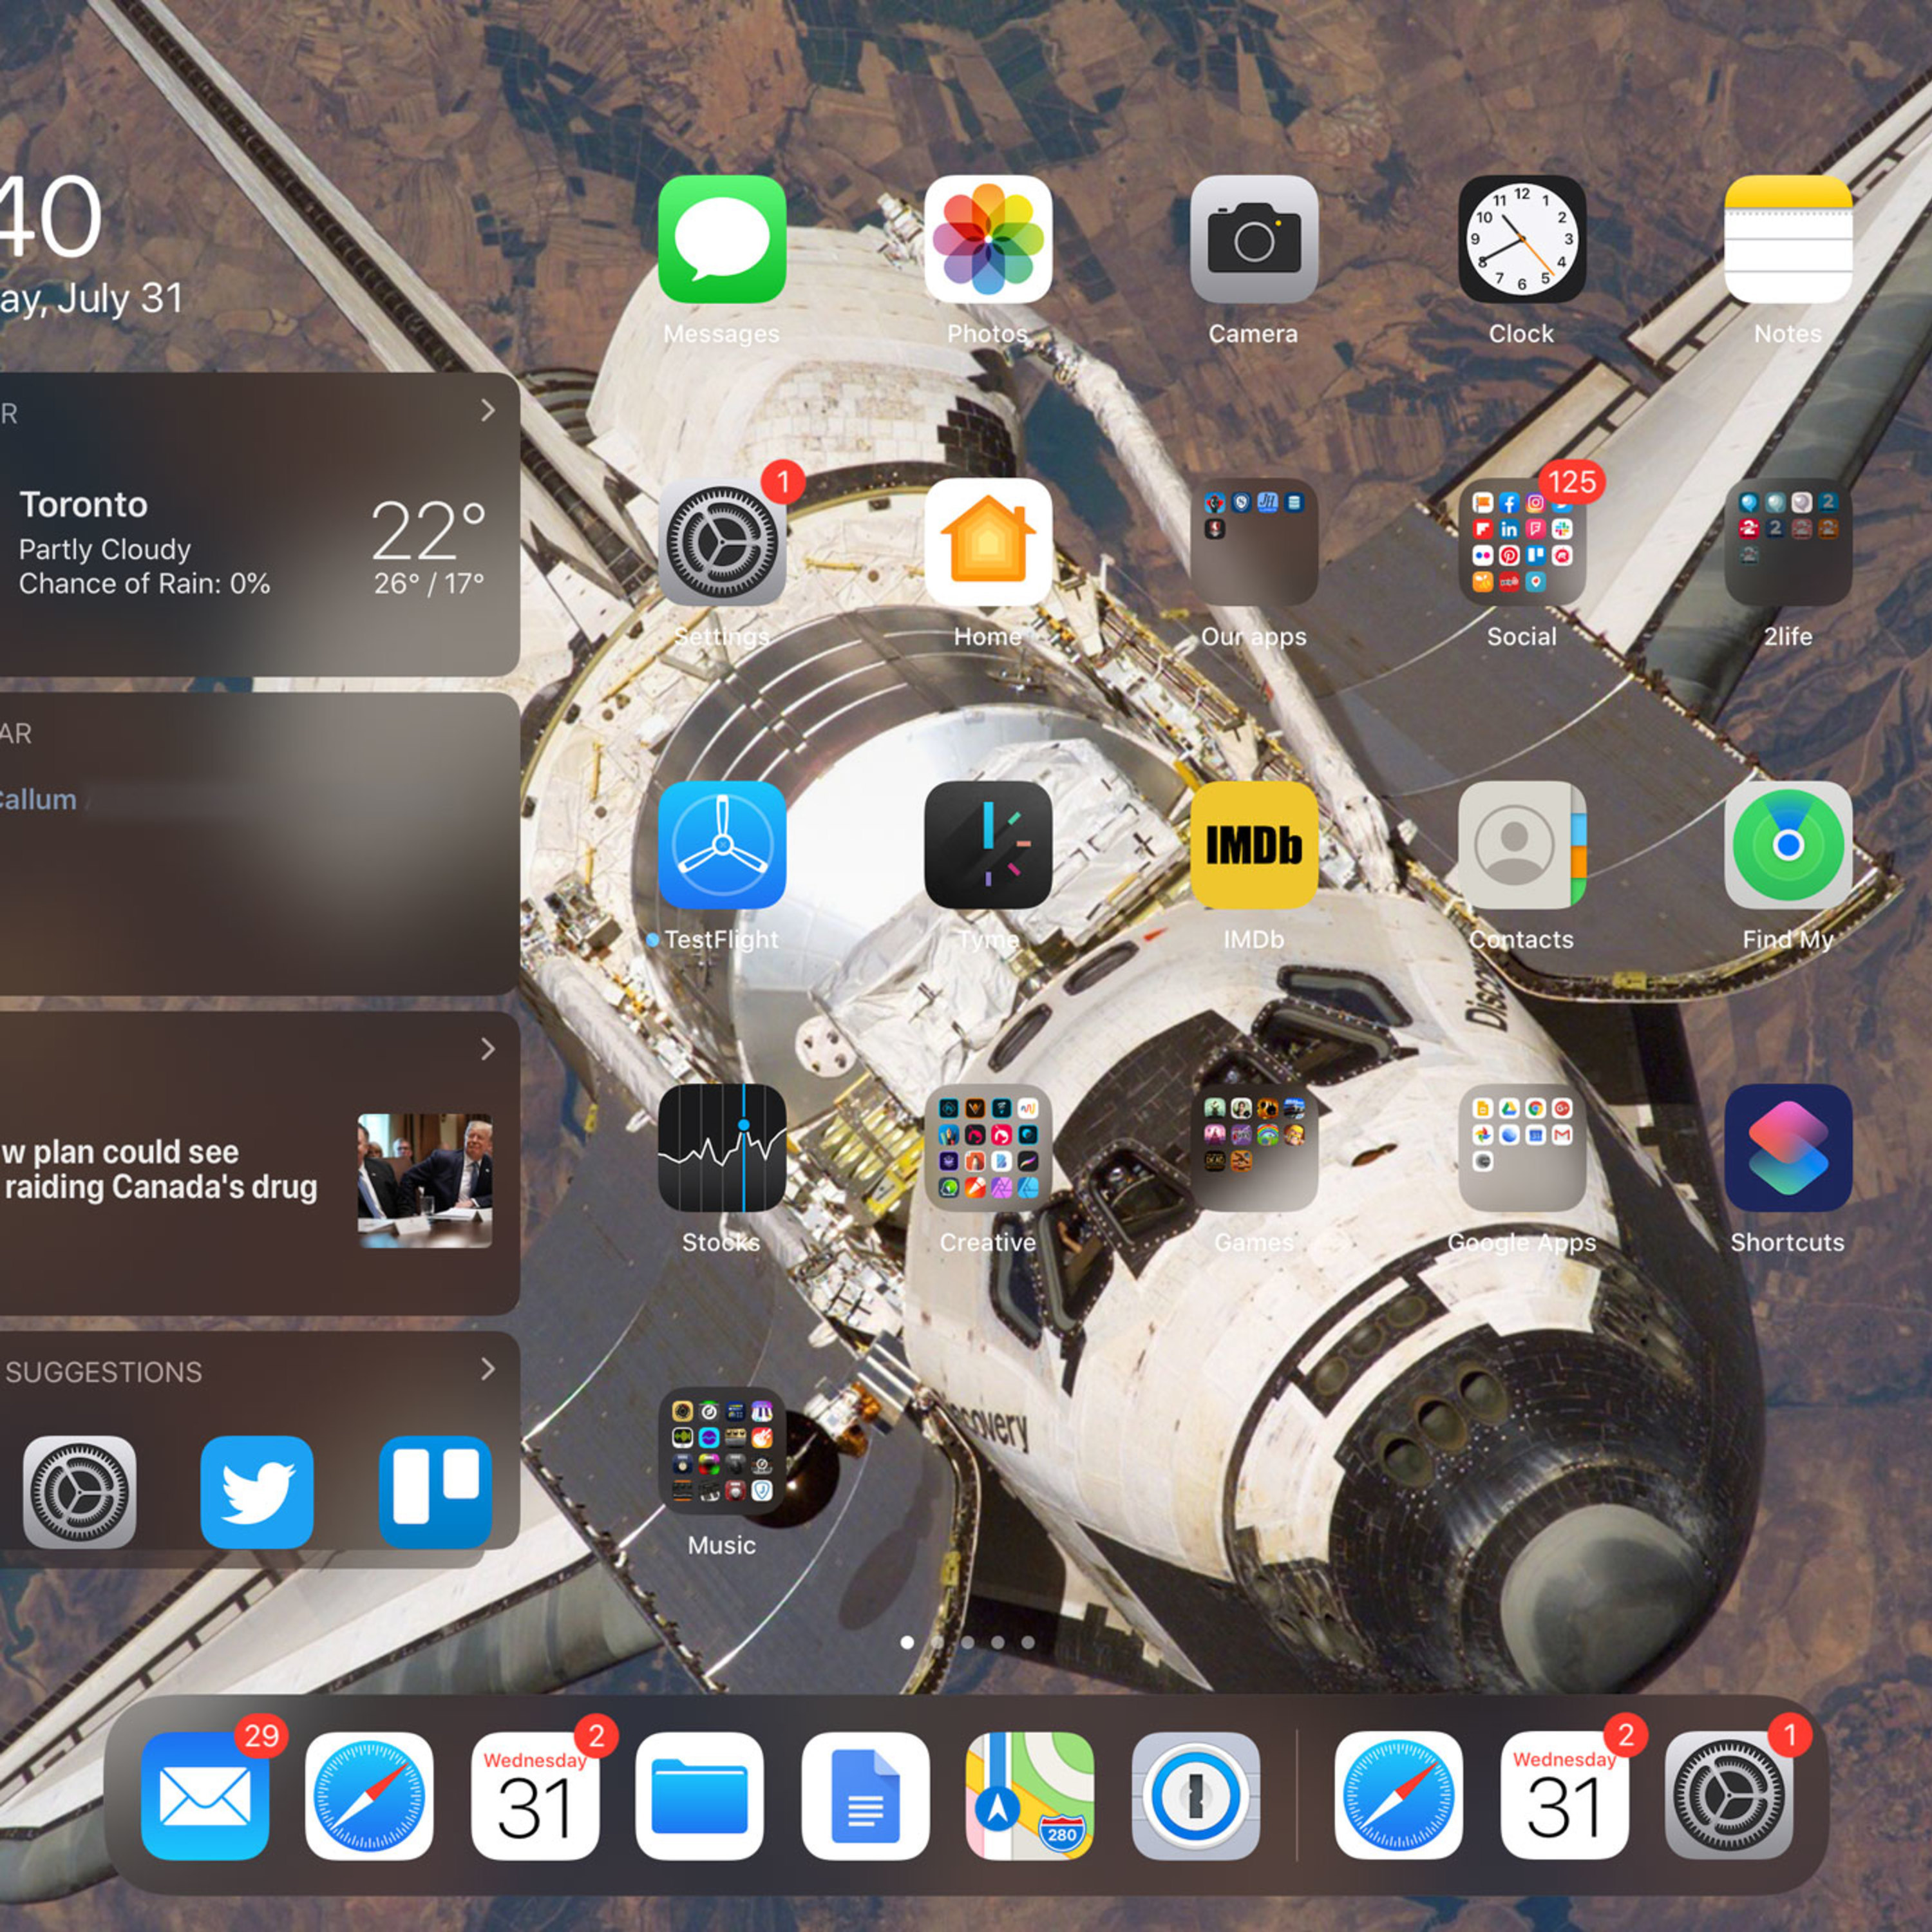Screen dimensions: 1932x1932
Task: Launch 1Password from the dock
Action: tap(1196, 1796)
